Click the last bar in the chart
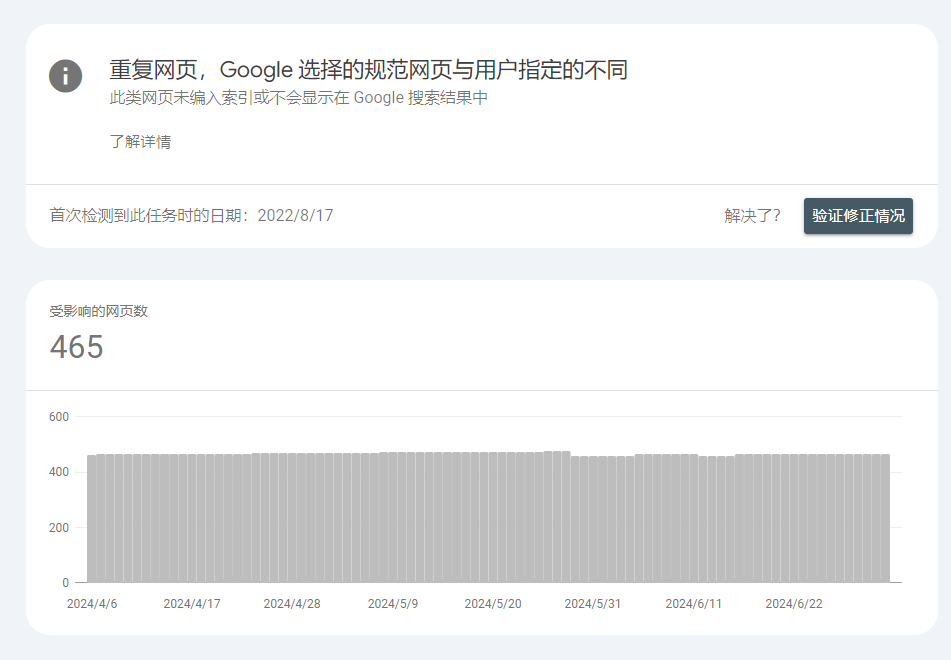 coord(885,519)
